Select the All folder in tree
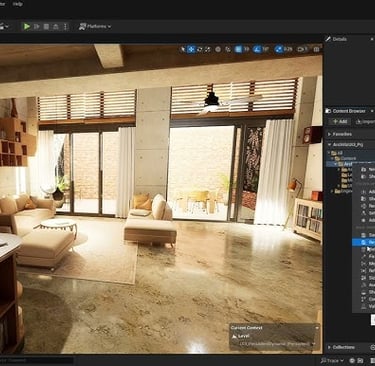375x366 pixels. [x=337, y=153]
